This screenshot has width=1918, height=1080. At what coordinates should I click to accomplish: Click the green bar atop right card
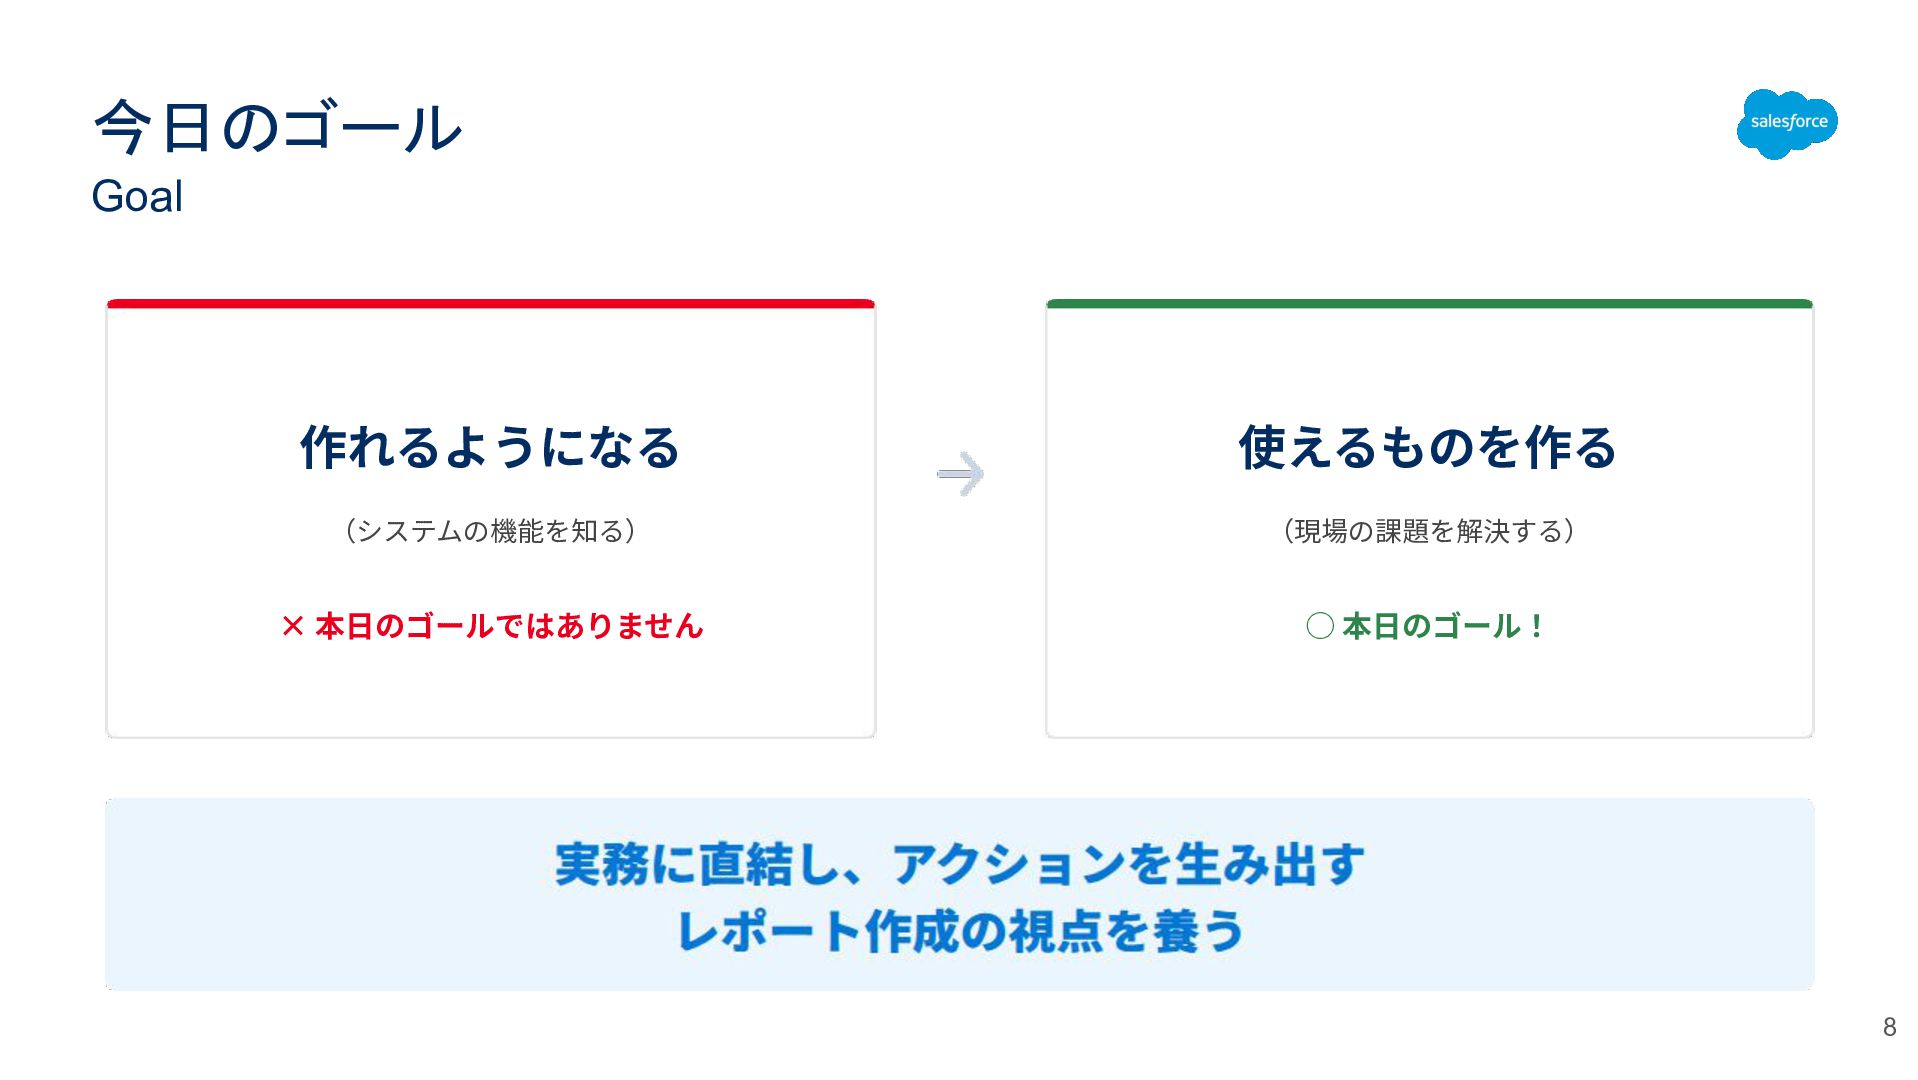(1429, 303)
